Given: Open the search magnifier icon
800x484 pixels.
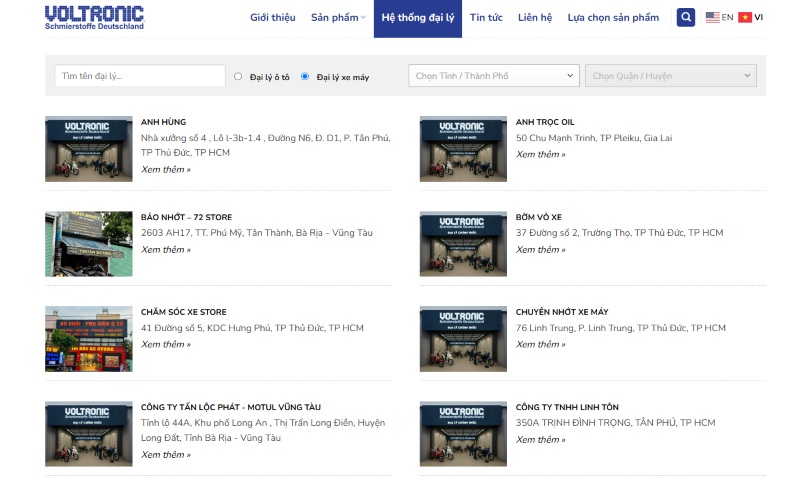Looking at the screenshot, I should 685,17.
